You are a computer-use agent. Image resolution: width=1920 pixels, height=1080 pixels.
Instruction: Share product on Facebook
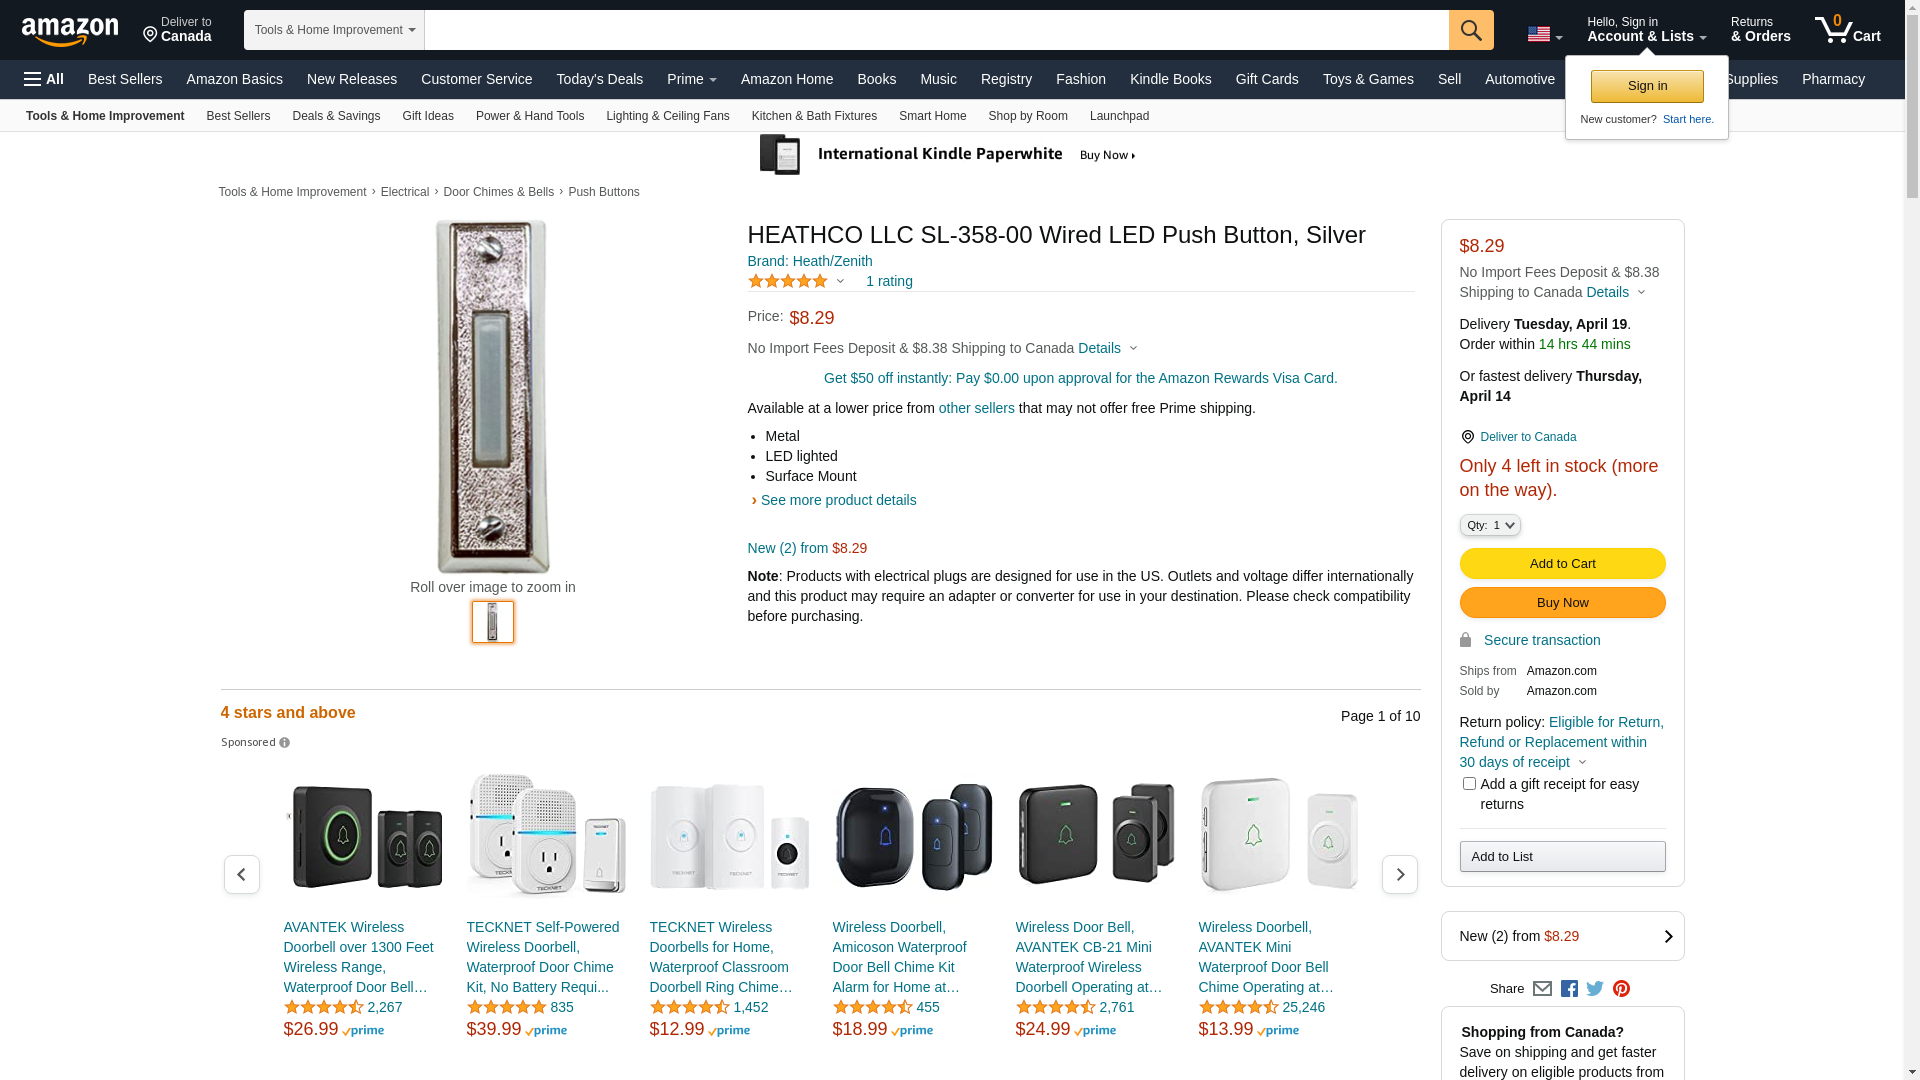coord(1569,989)
